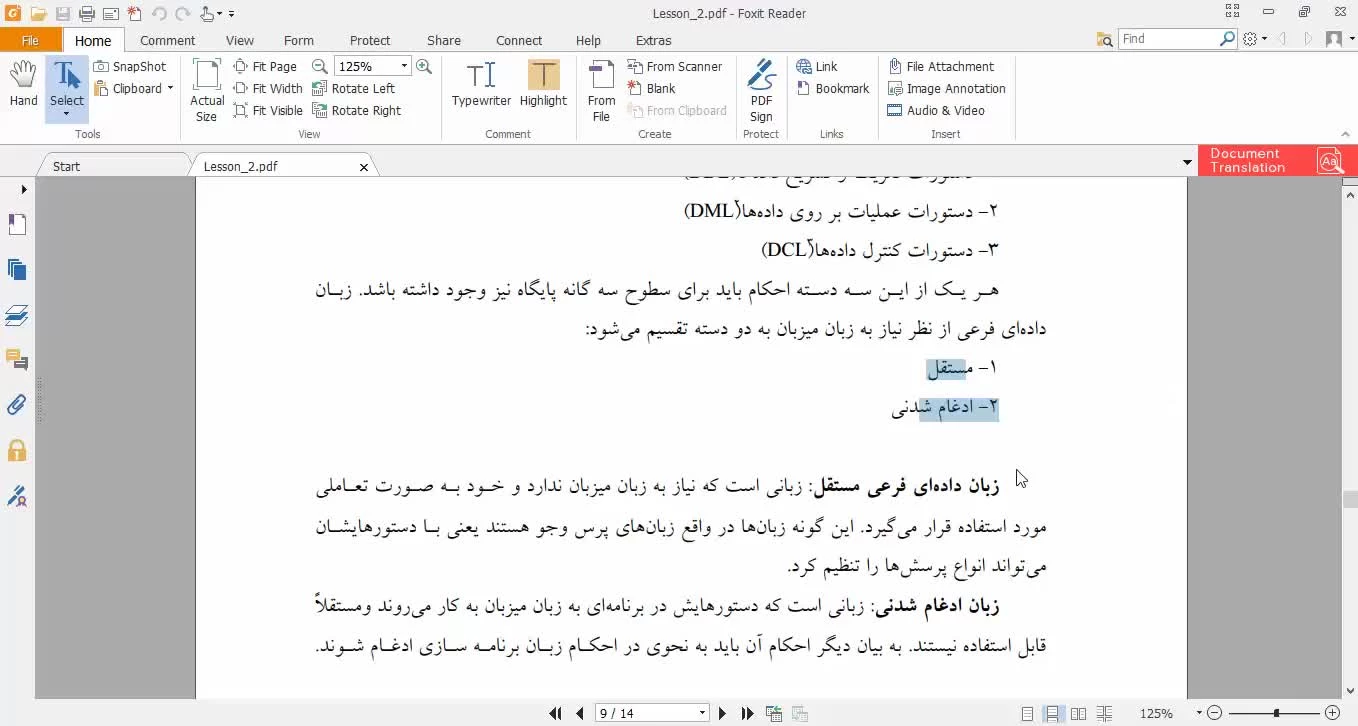1358x726 pixels.
Task: Switch to the Comment tab
Action: pos(167,40)
